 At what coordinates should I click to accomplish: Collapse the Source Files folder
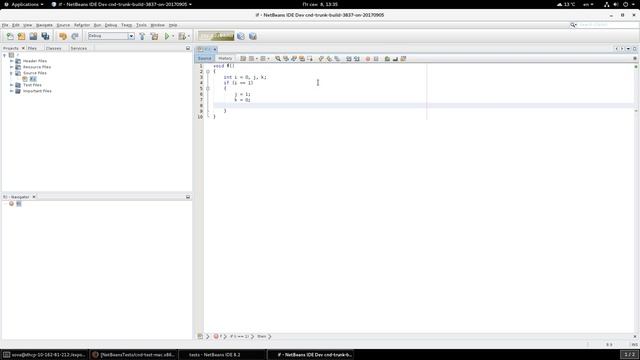click(12, 73)
